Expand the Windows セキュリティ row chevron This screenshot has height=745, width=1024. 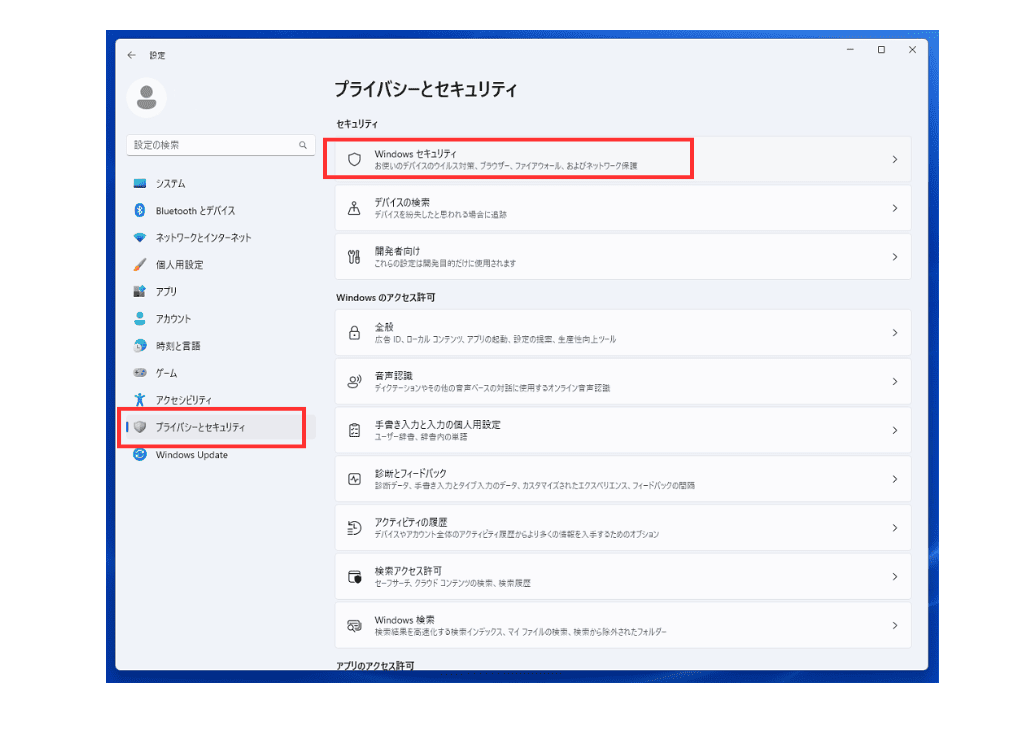point(897,157)
